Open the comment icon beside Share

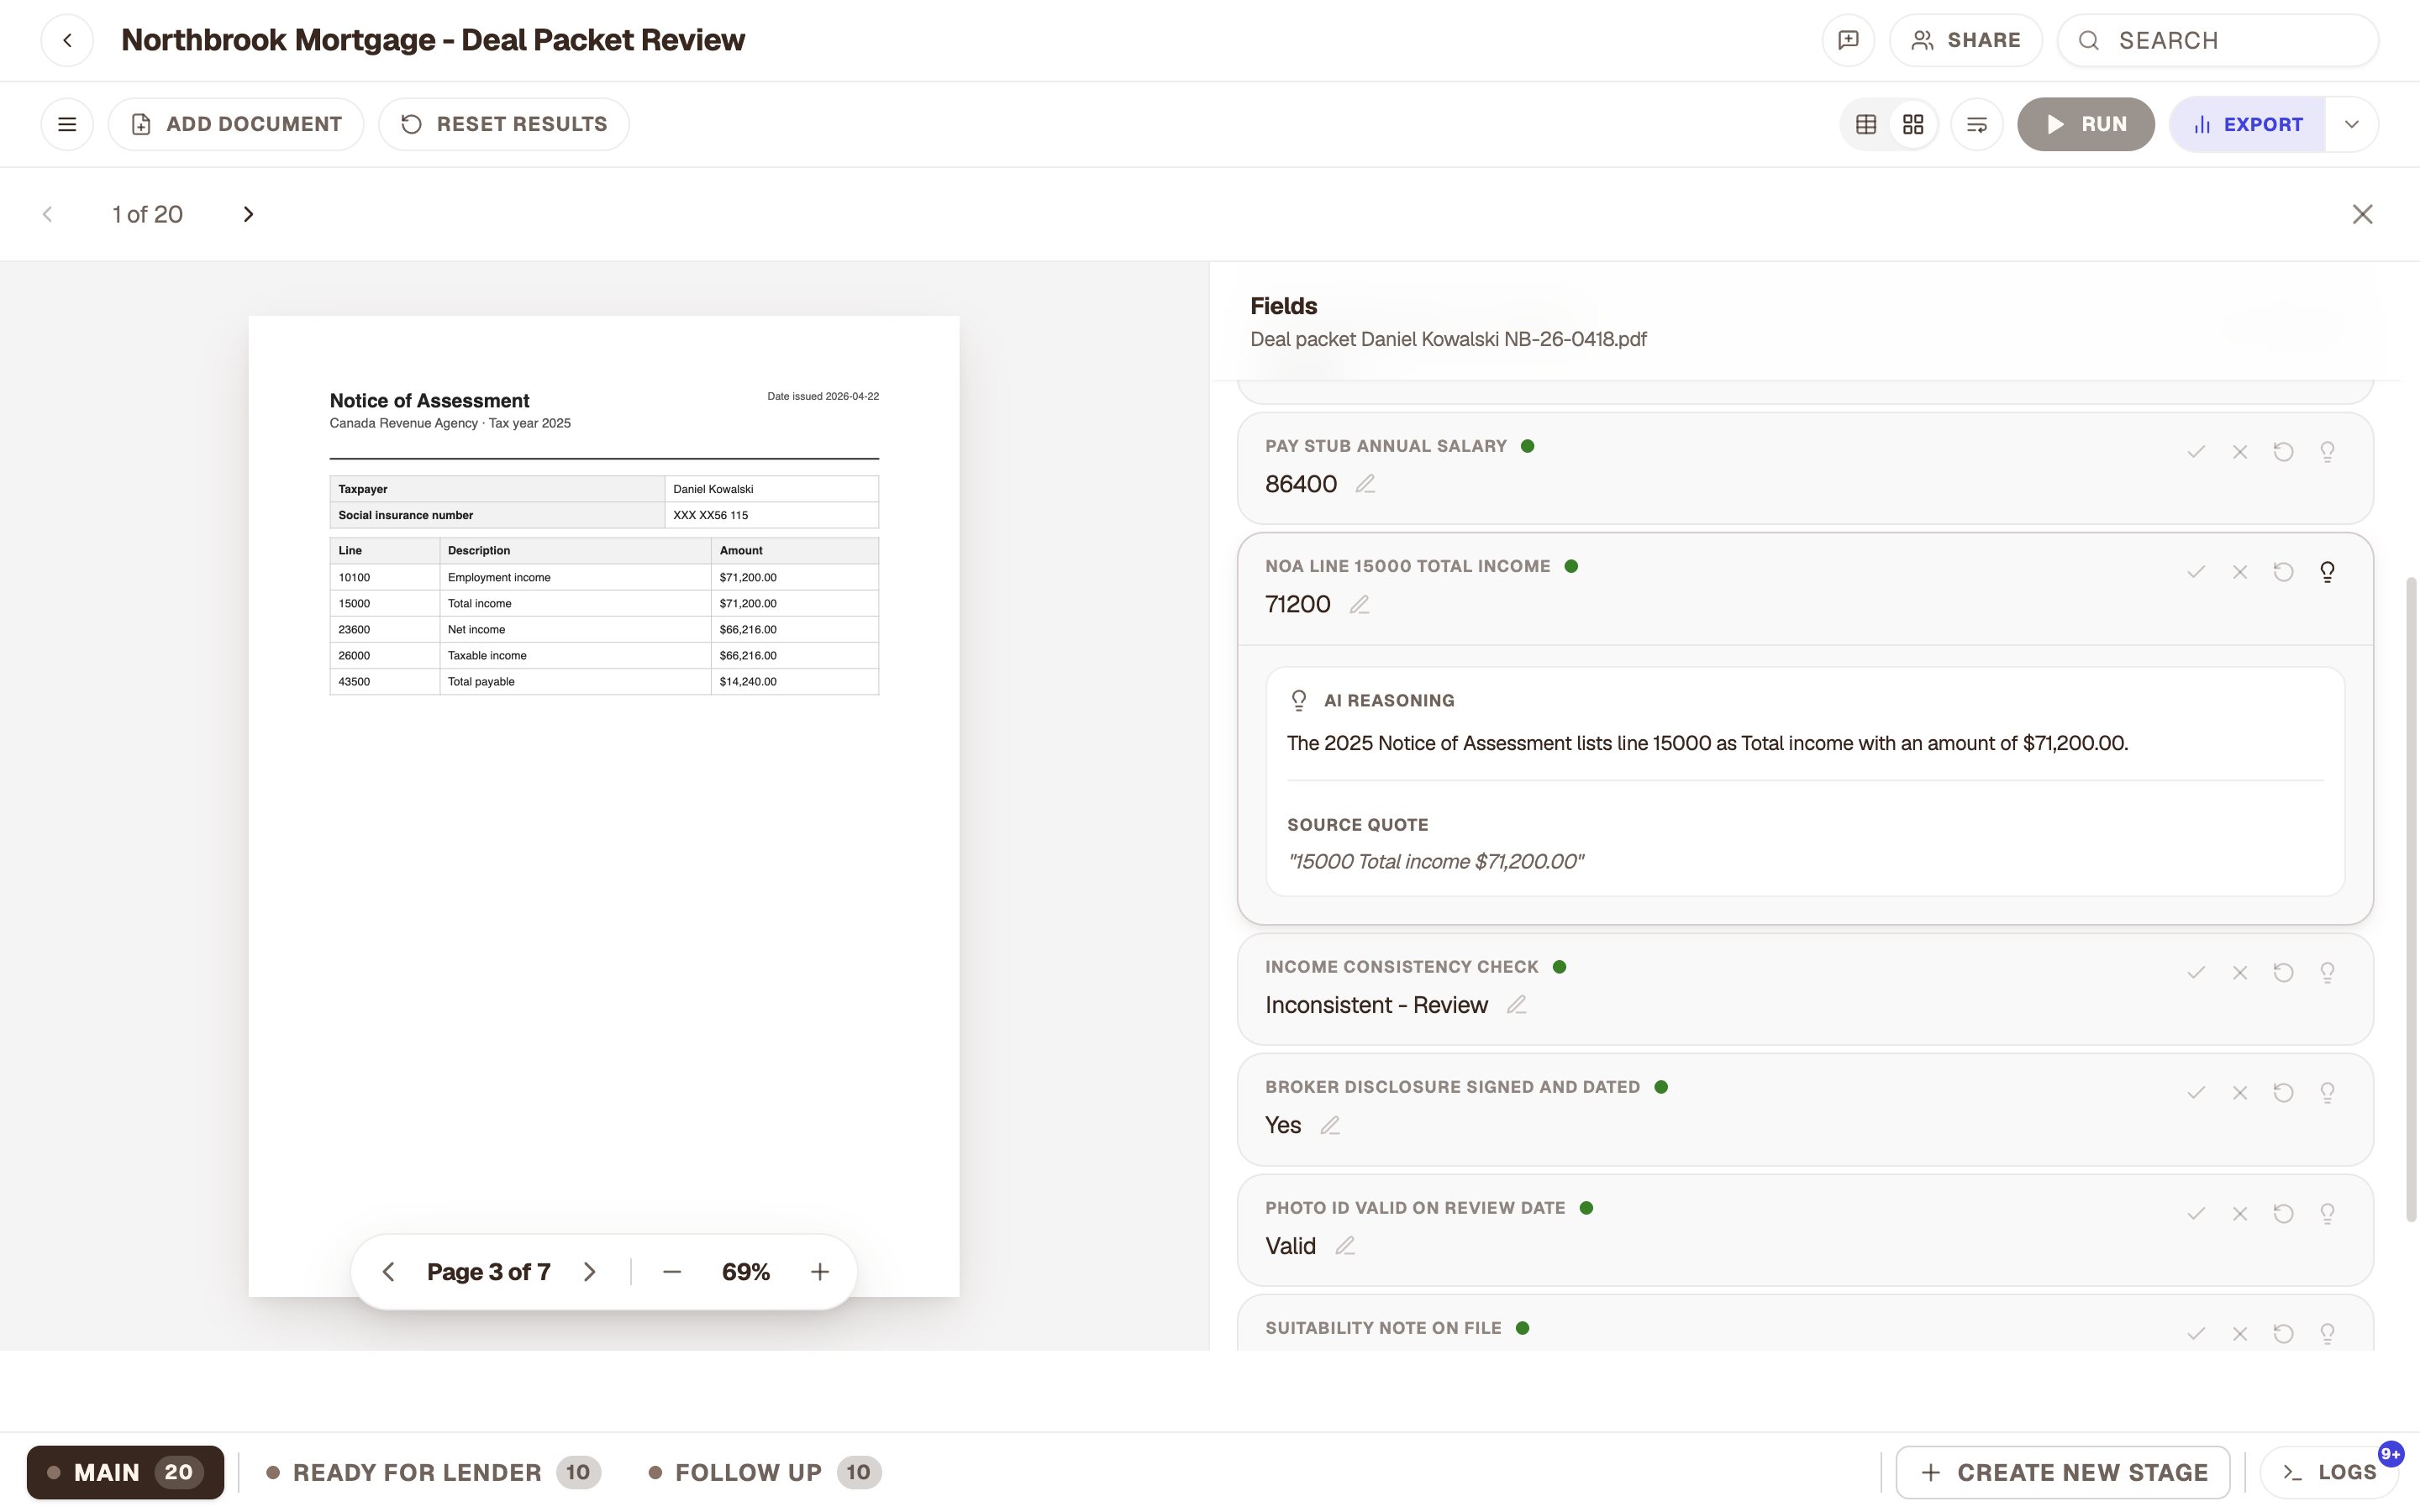pos(1848,40)
